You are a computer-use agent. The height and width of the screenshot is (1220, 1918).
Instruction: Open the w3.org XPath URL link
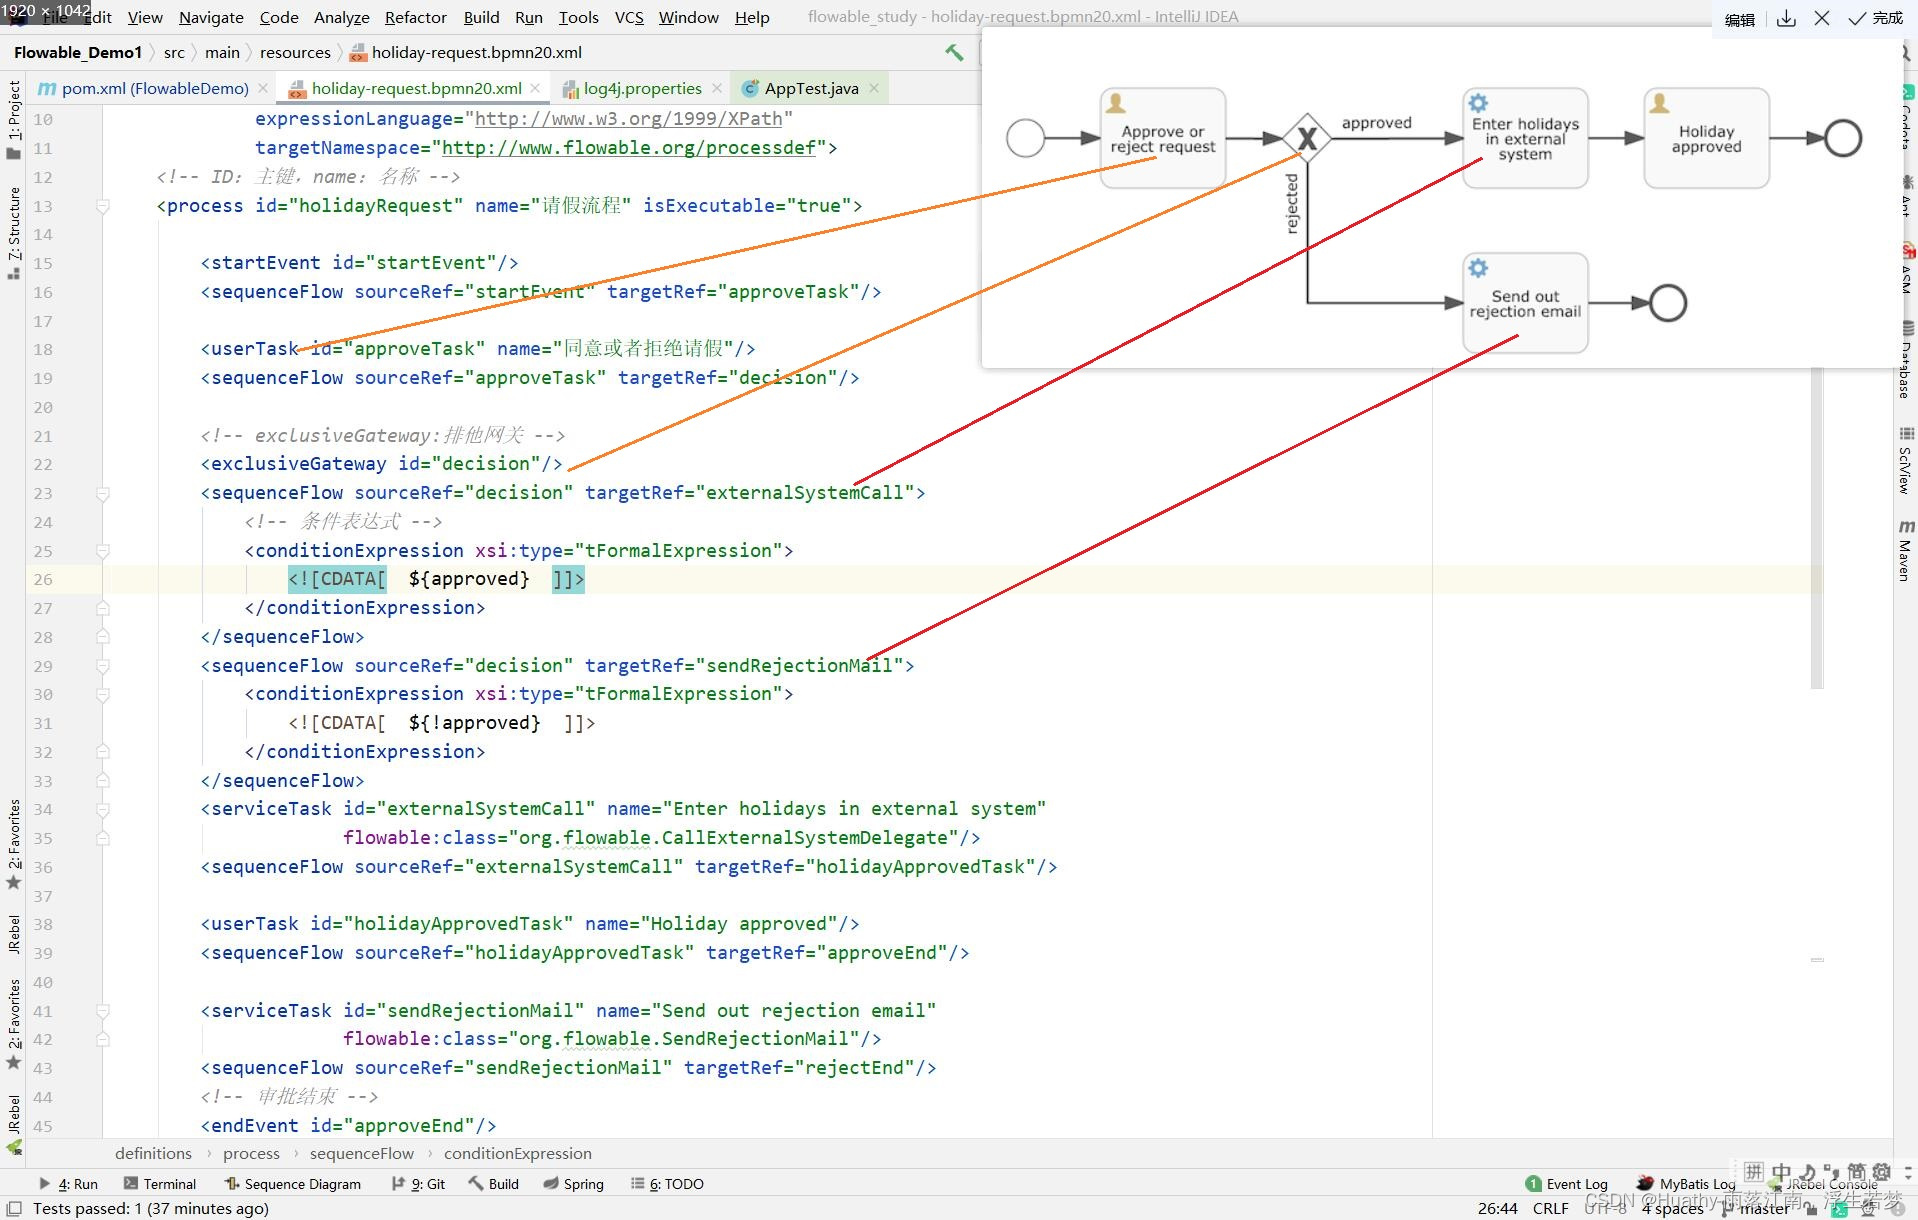(x=628, y=118)
